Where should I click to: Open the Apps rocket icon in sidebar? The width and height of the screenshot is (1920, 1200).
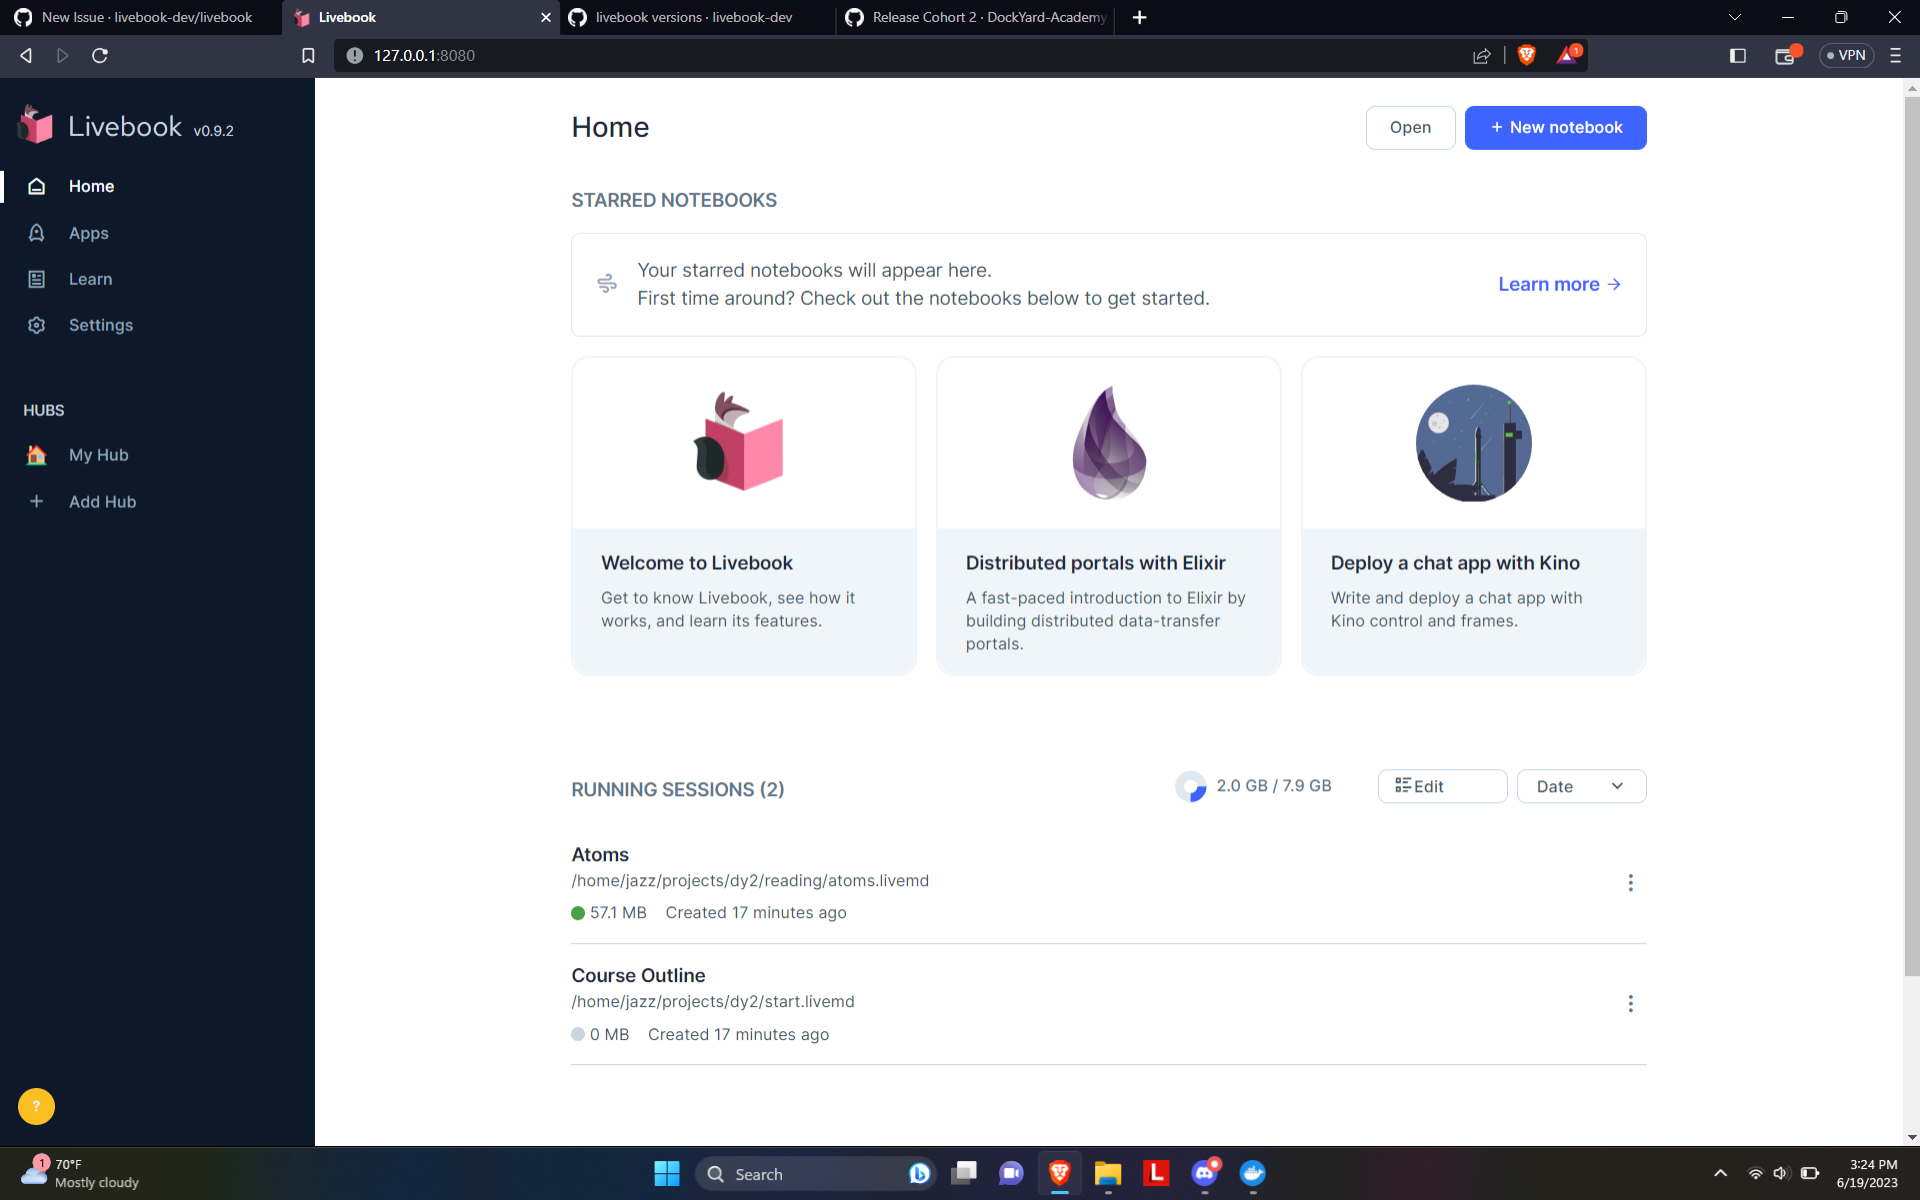[x=37, y=233]
